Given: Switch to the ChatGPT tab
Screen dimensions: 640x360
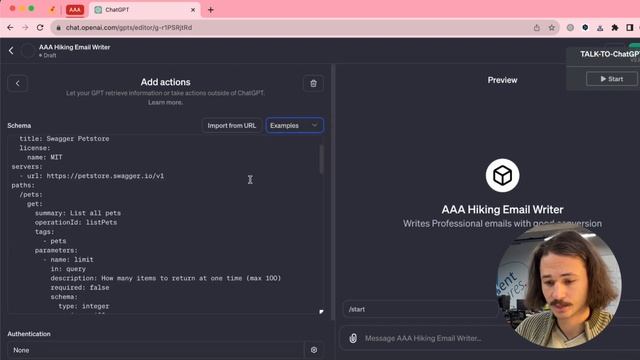Looking at the screenshot, I should coord(144,10).
